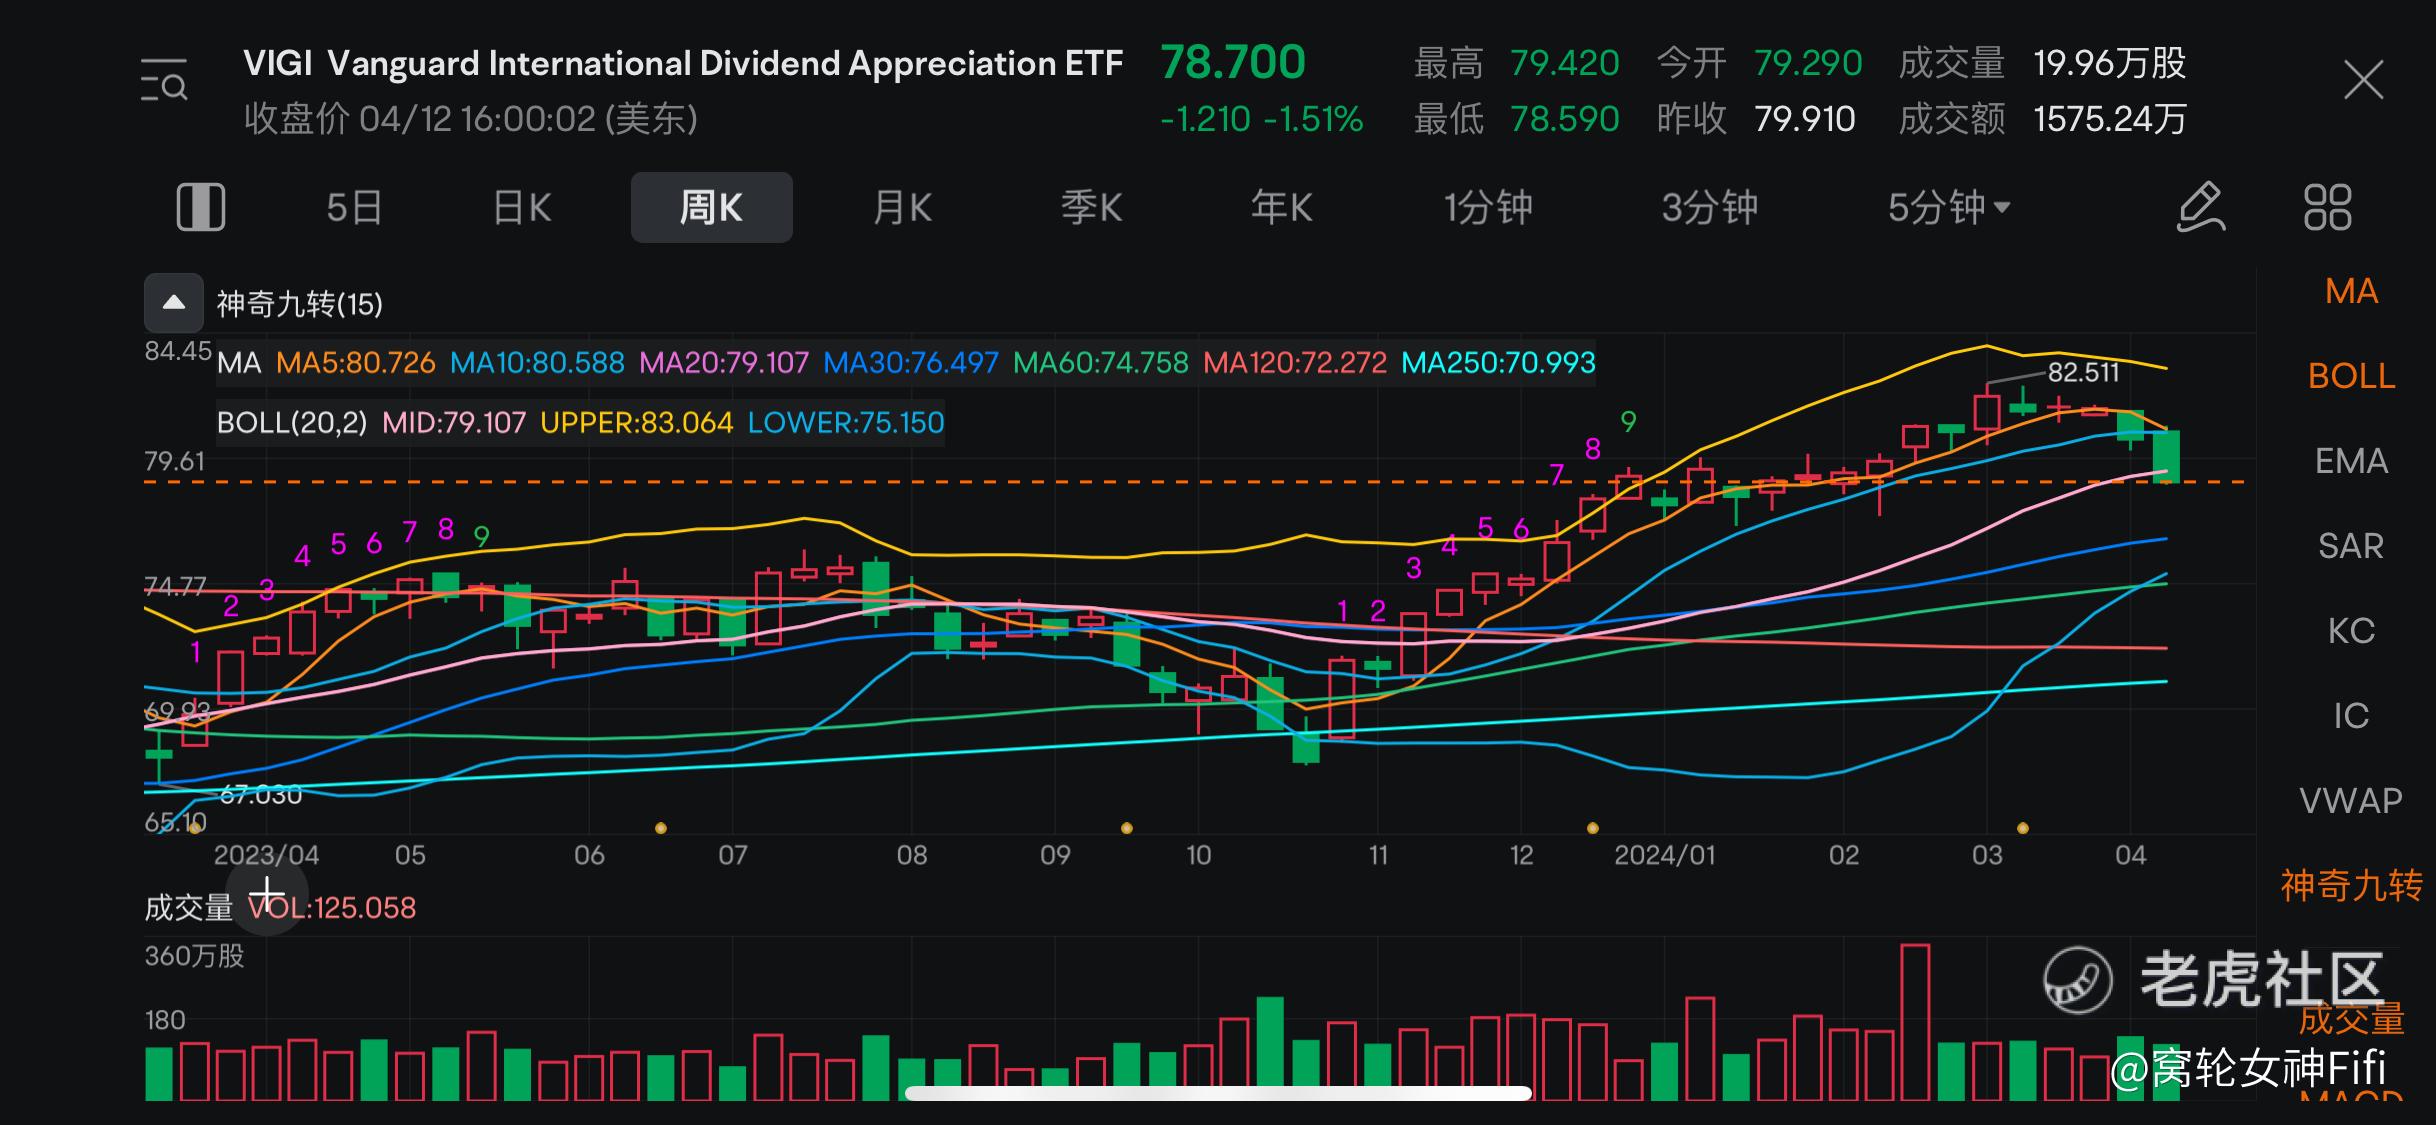Switch to the 季K quarterly tab
Screen dimensions: 2436x1125
(1091, 208)
